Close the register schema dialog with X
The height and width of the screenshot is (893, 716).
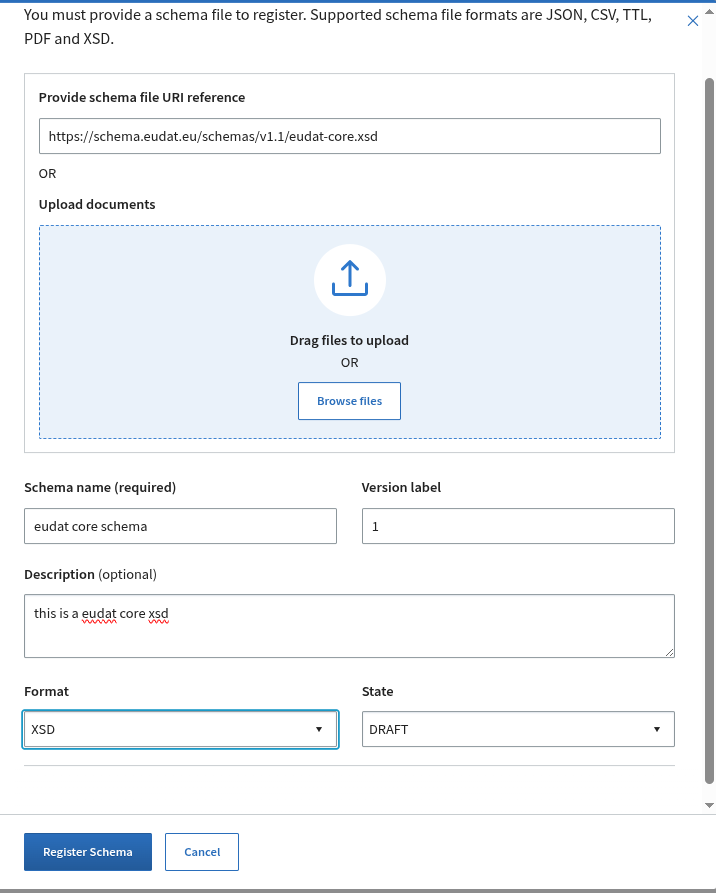693,21
